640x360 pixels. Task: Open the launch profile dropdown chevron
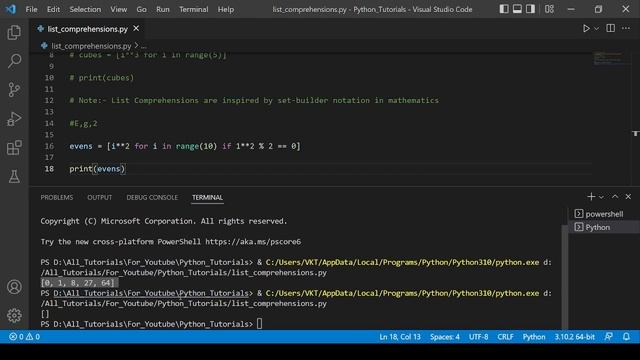coord(601,198)
